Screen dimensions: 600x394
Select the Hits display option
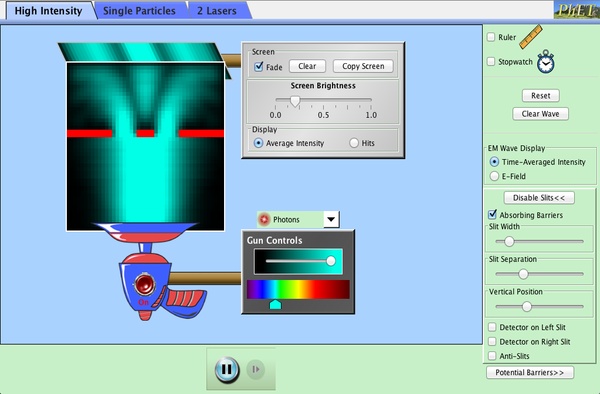click(354, 143)
